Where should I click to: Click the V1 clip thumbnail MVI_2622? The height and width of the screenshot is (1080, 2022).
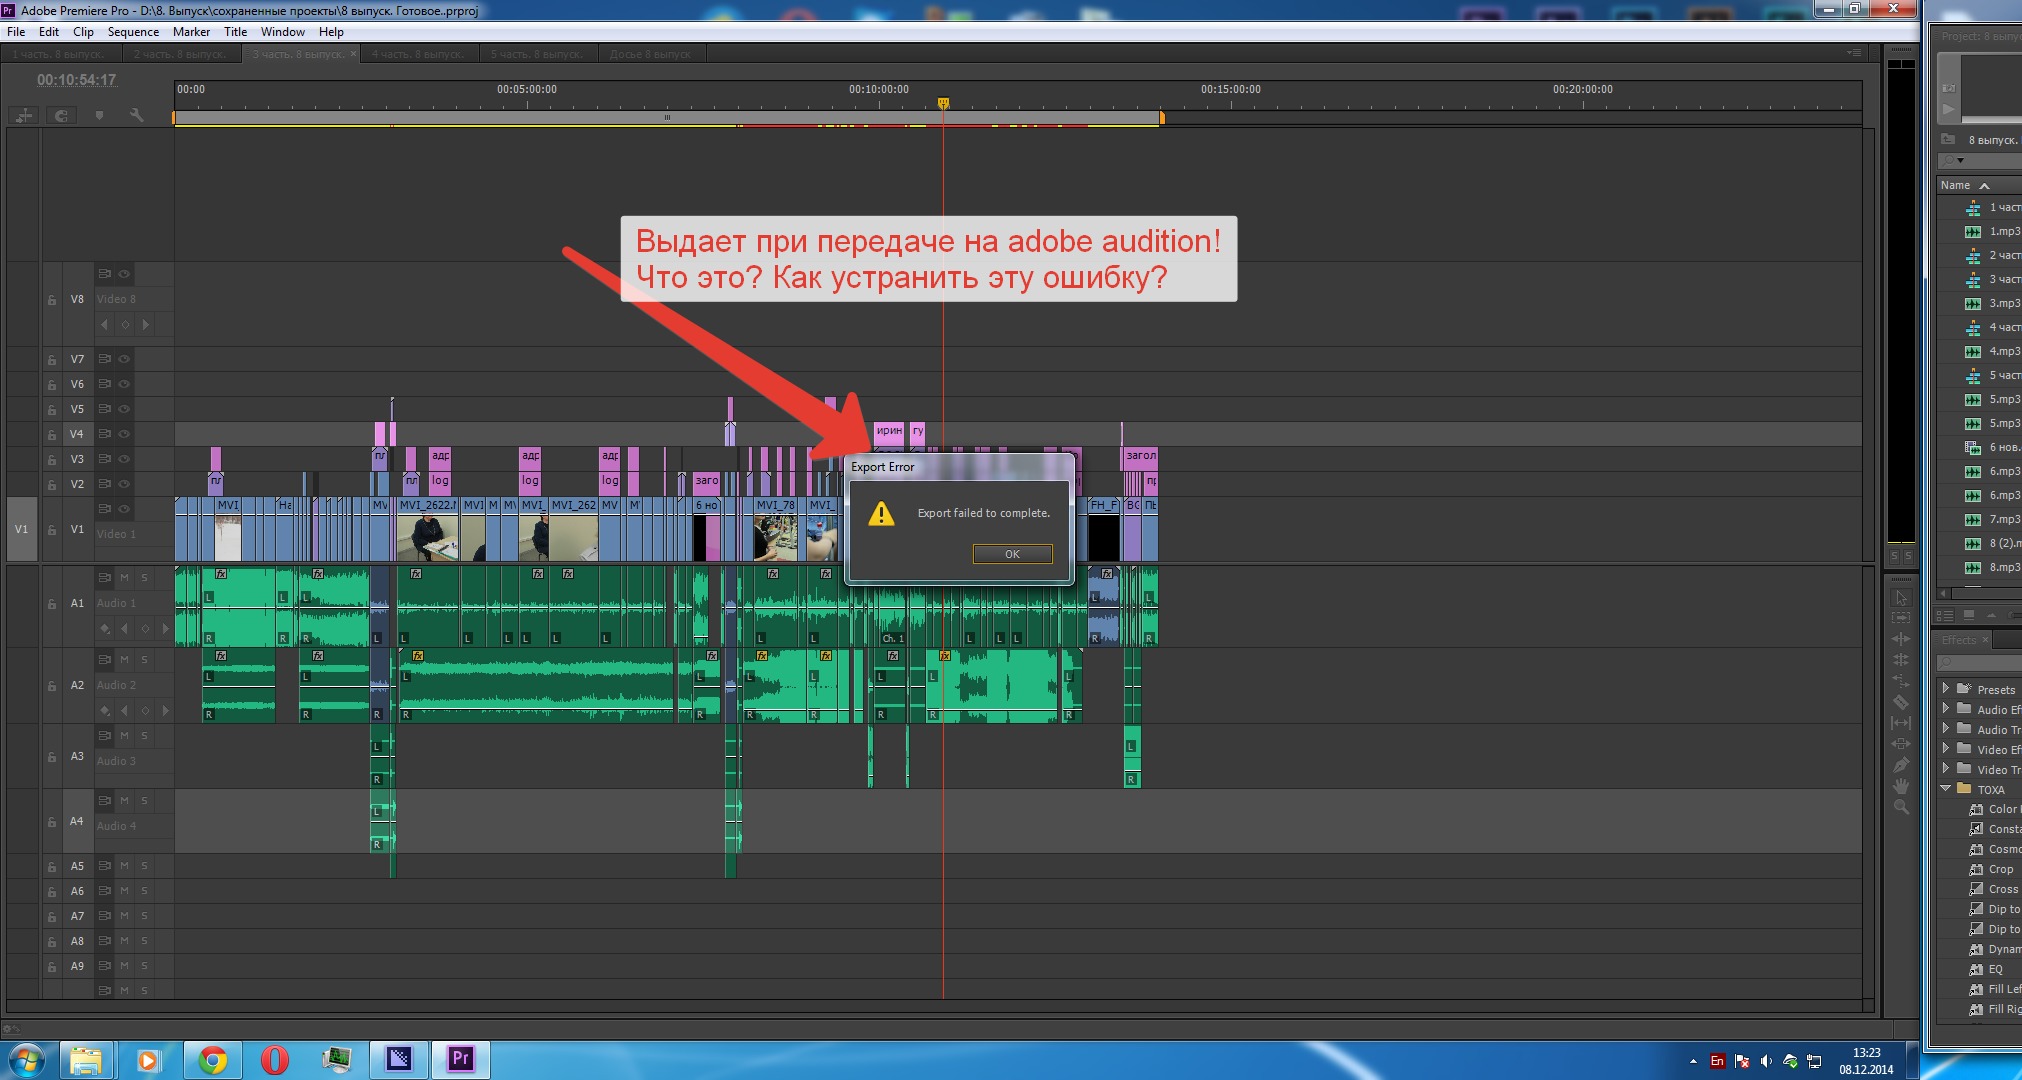coord(427,537)
